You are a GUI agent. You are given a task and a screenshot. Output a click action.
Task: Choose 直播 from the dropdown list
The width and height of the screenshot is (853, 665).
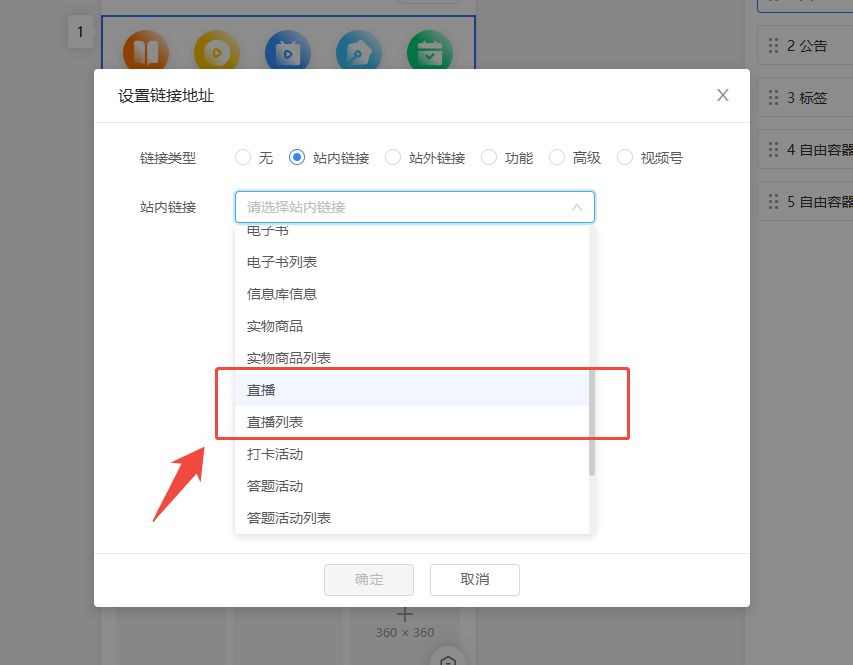[x=262, y=390]
